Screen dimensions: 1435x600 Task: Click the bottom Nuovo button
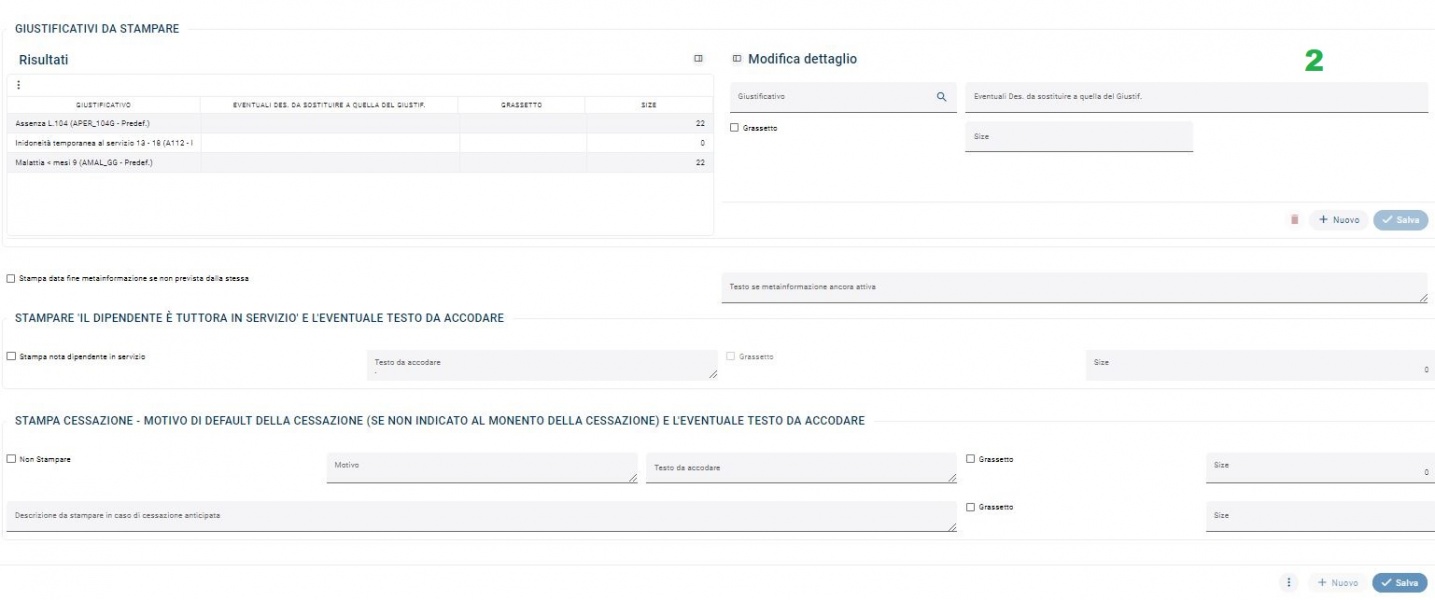coord(1338,583)
